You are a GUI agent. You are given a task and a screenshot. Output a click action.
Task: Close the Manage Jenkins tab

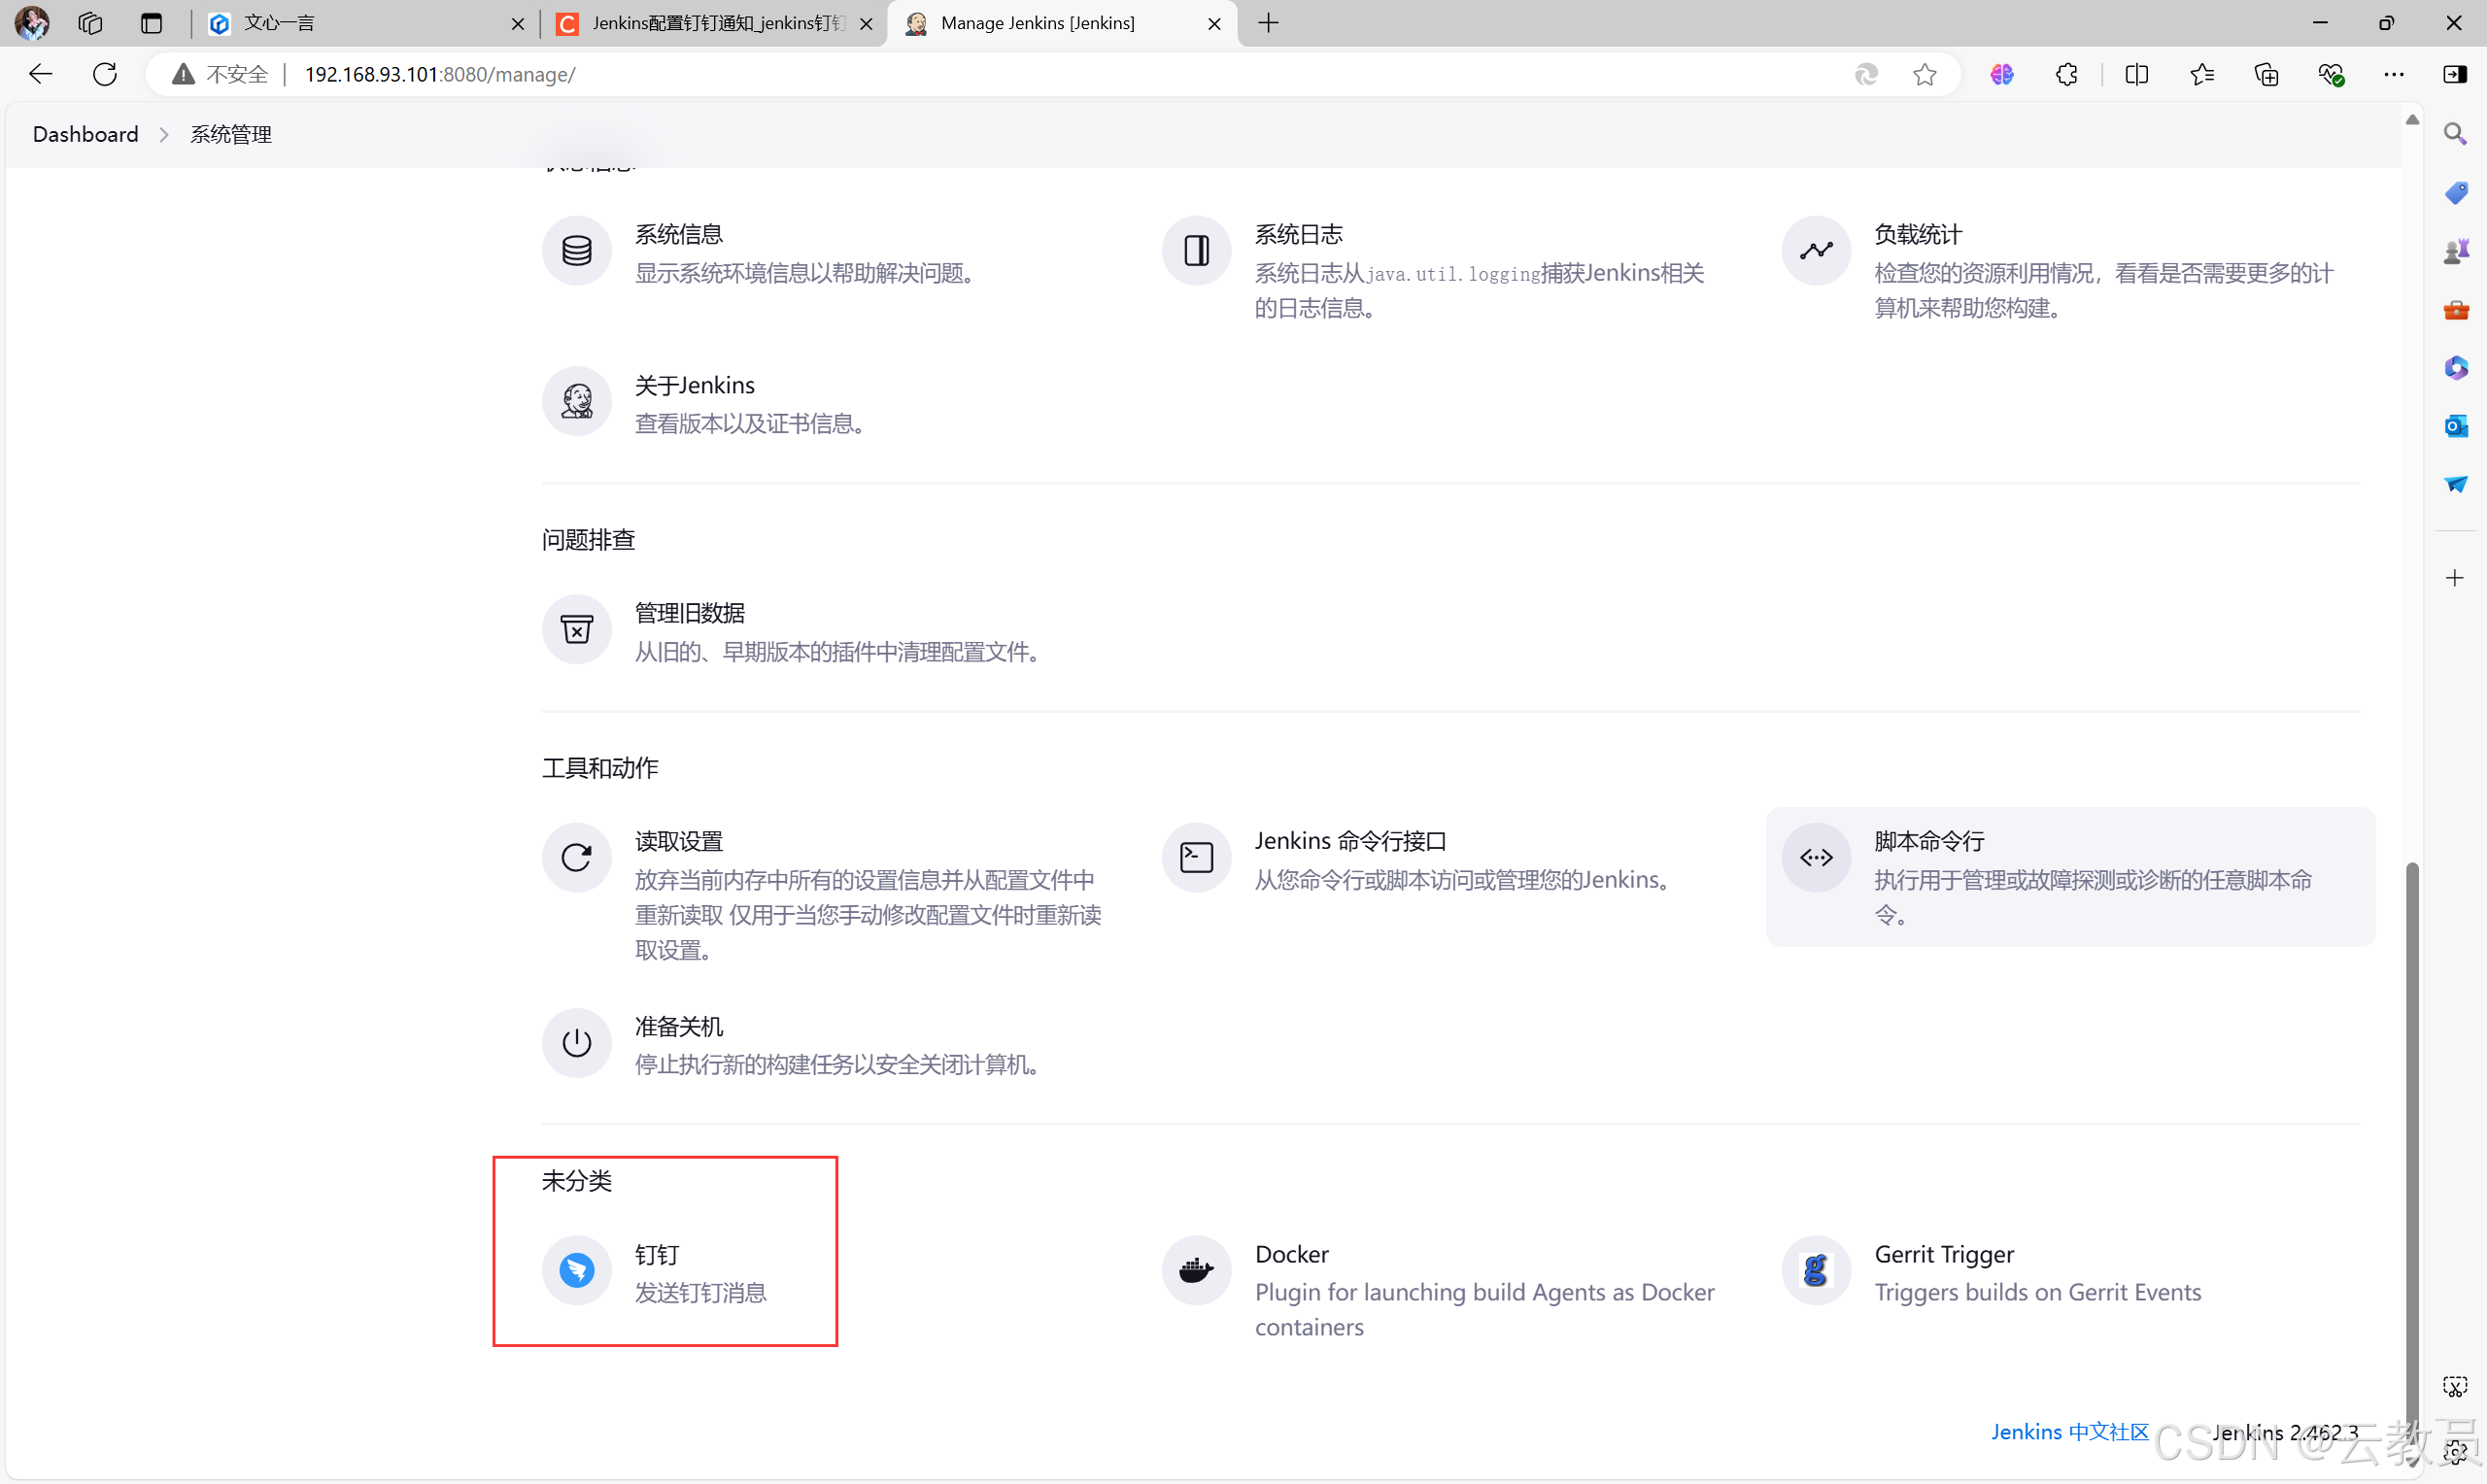tap(1214, 23)
